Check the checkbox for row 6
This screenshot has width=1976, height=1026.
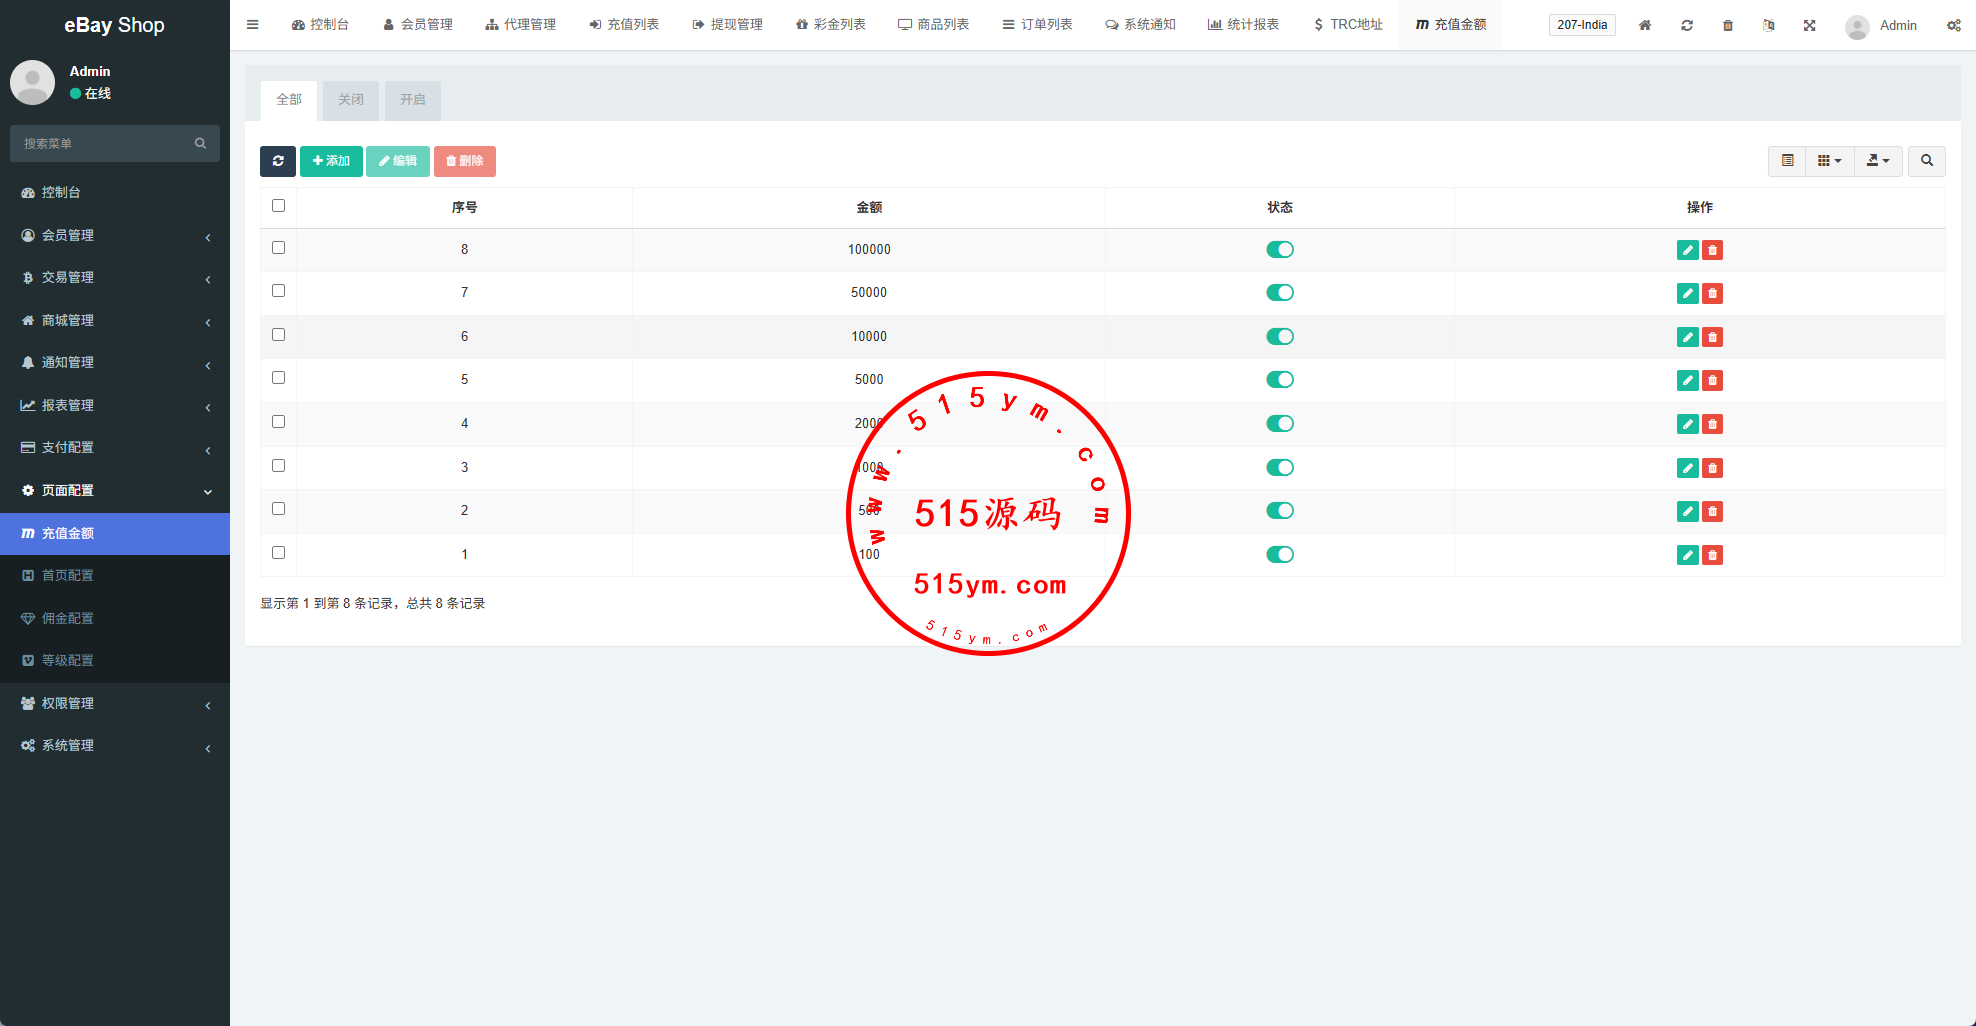278,335
